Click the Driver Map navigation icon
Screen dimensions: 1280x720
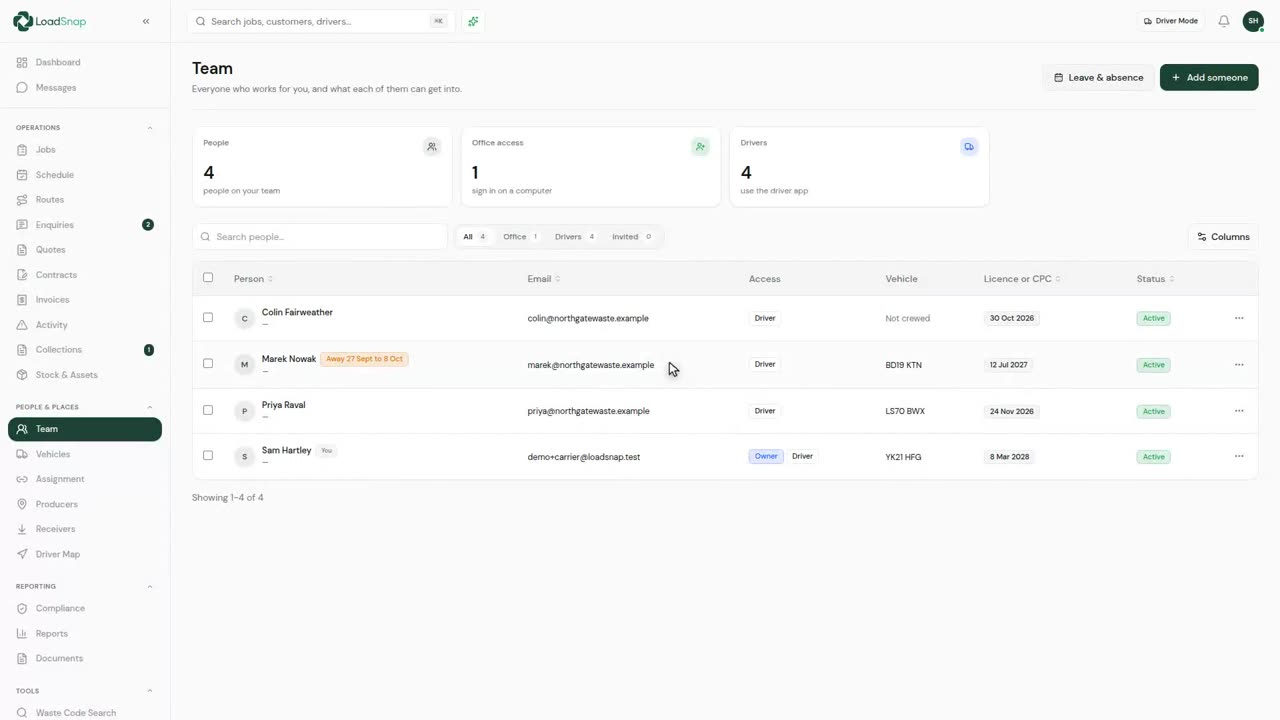click(x=22, y=554)
